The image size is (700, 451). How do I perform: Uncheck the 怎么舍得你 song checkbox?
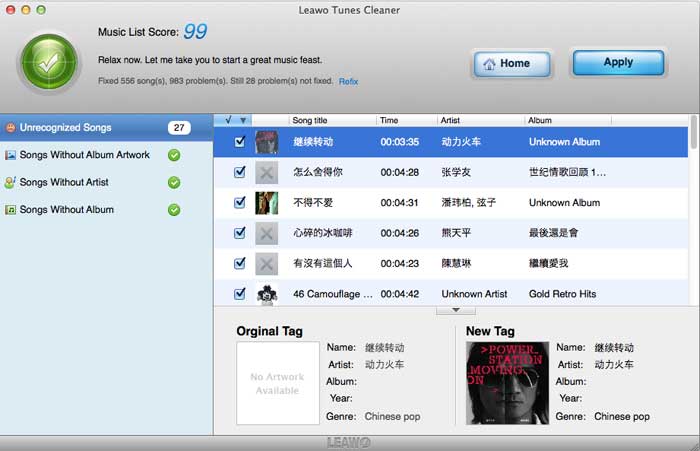pos(240,172)
